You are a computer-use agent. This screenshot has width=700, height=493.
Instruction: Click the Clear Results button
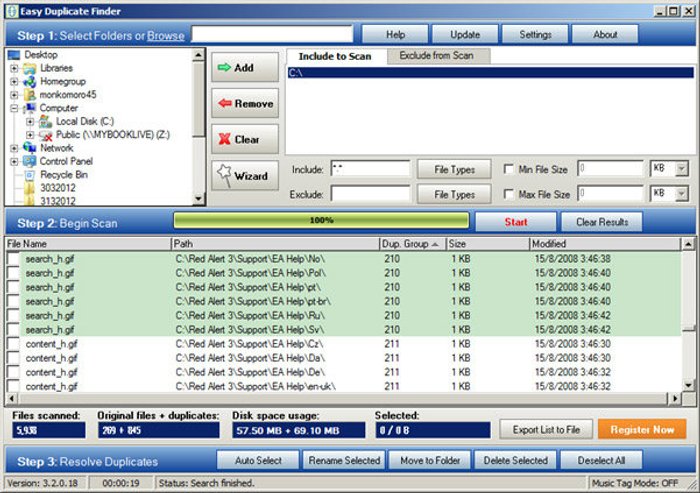click(602, 222)
